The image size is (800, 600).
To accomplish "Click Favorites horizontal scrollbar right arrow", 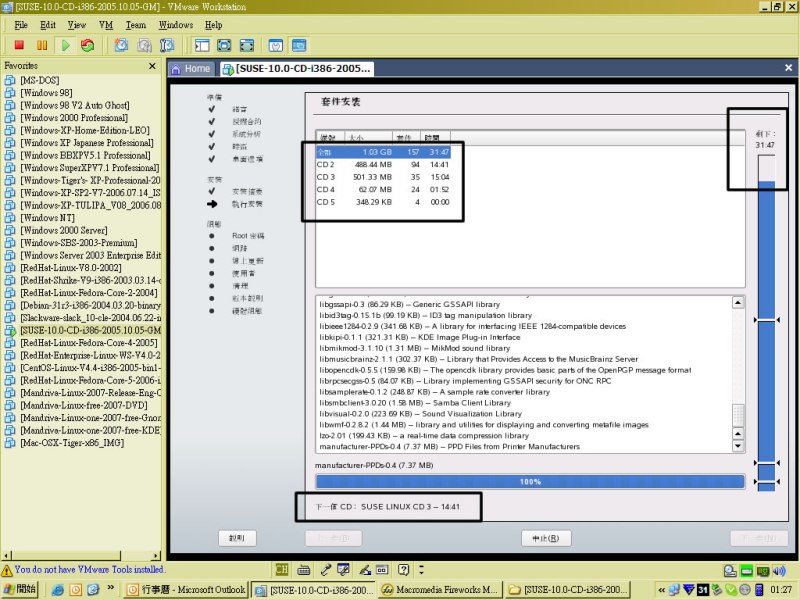I will 156,555.
